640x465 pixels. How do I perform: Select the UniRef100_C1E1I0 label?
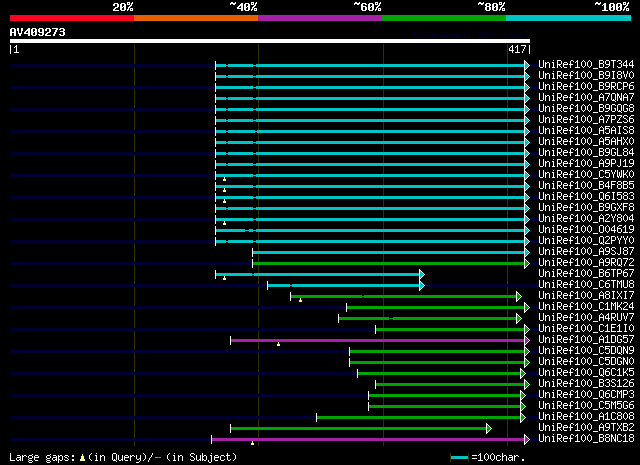(x=586, y=329)
